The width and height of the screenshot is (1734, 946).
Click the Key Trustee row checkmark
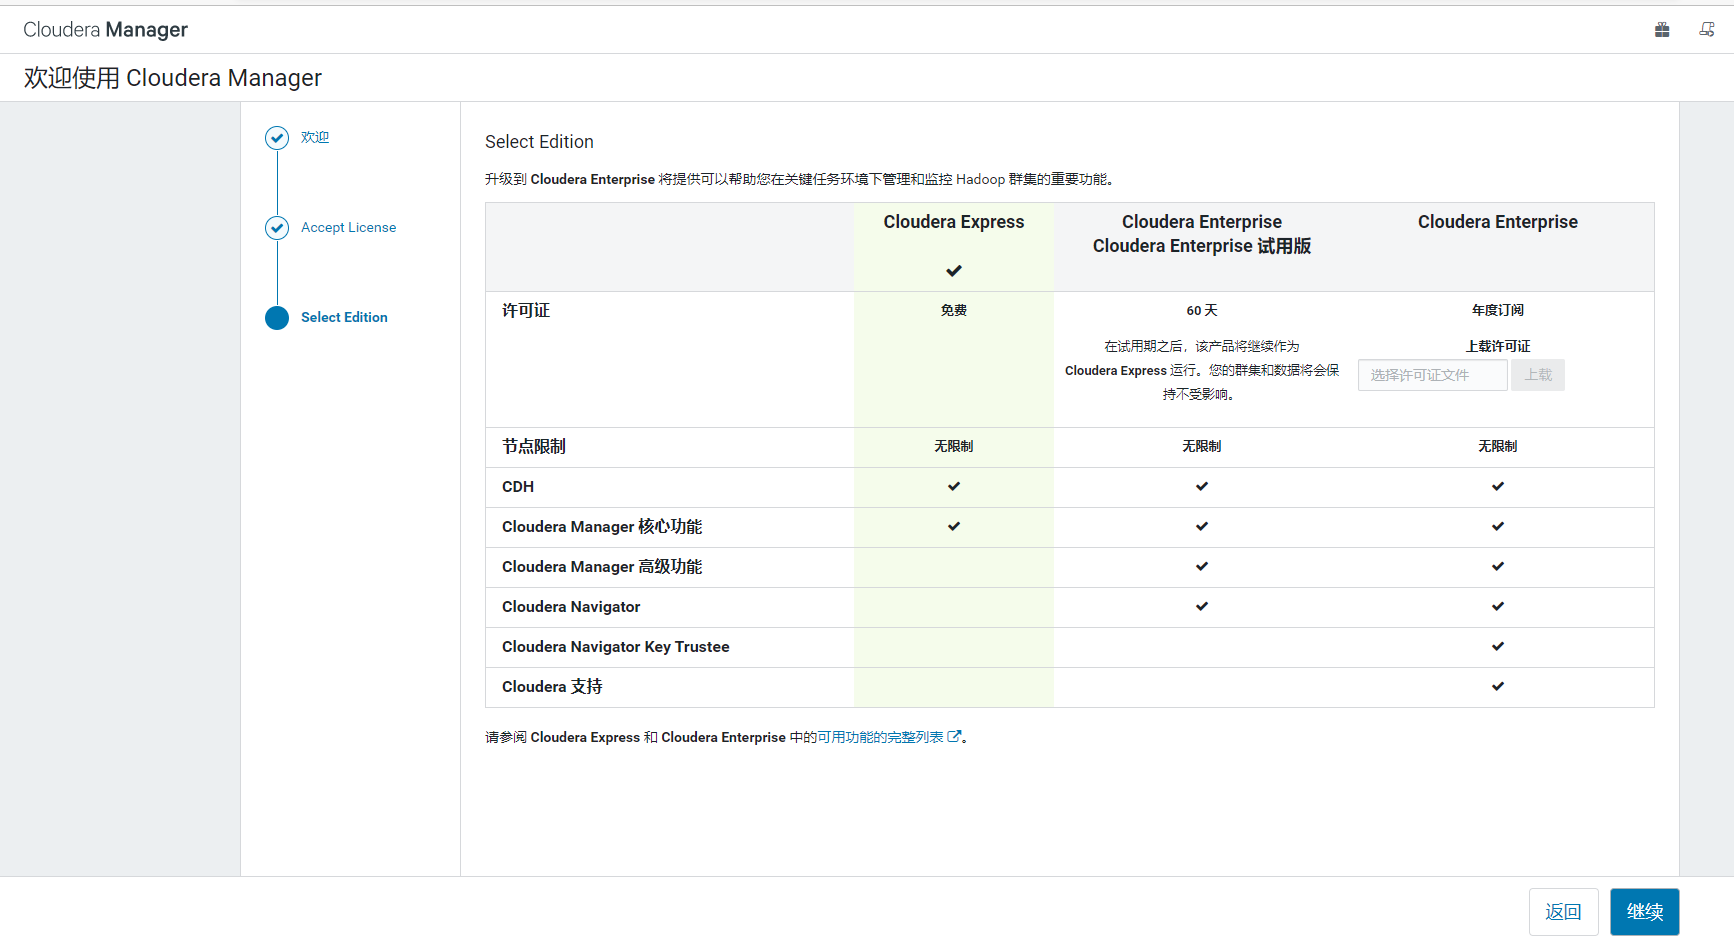pyautogui.click(x=1498, y=647)
